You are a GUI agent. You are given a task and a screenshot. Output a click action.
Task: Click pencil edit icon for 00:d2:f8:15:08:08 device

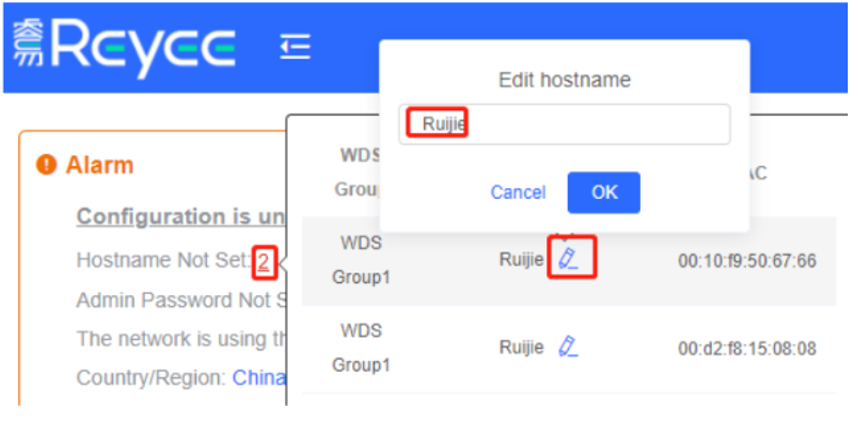pos(568,347)
